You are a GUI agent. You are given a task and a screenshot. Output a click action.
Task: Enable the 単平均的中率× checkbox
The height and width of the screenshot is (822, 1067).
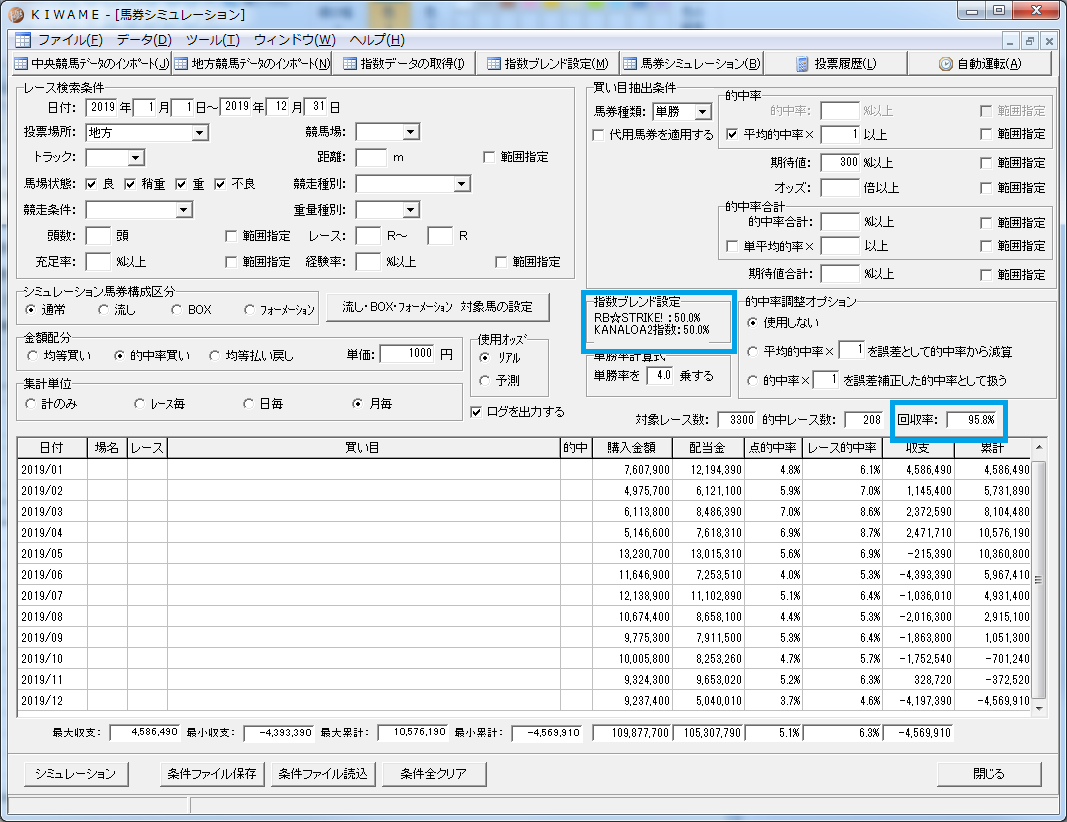732,246
